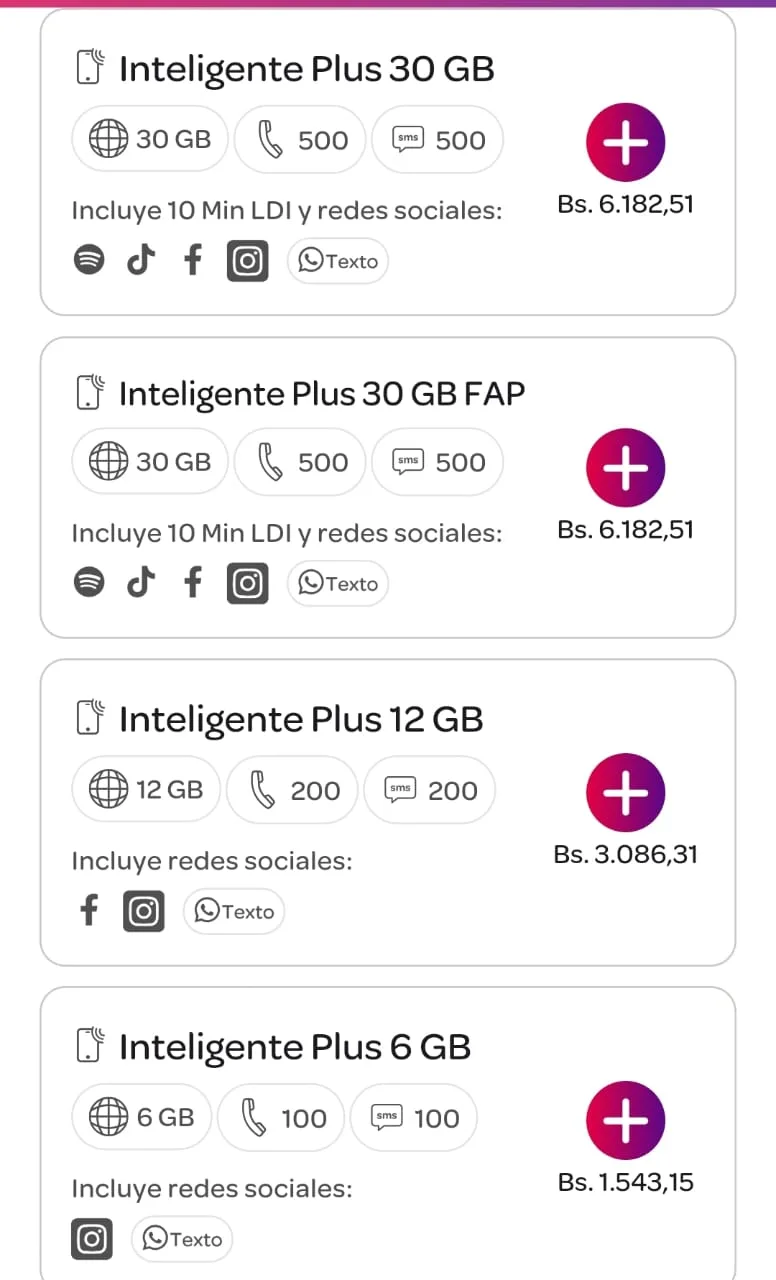Click Instagram icon in 6 GB plan
776x1280 pixels.
point(92,1240)
